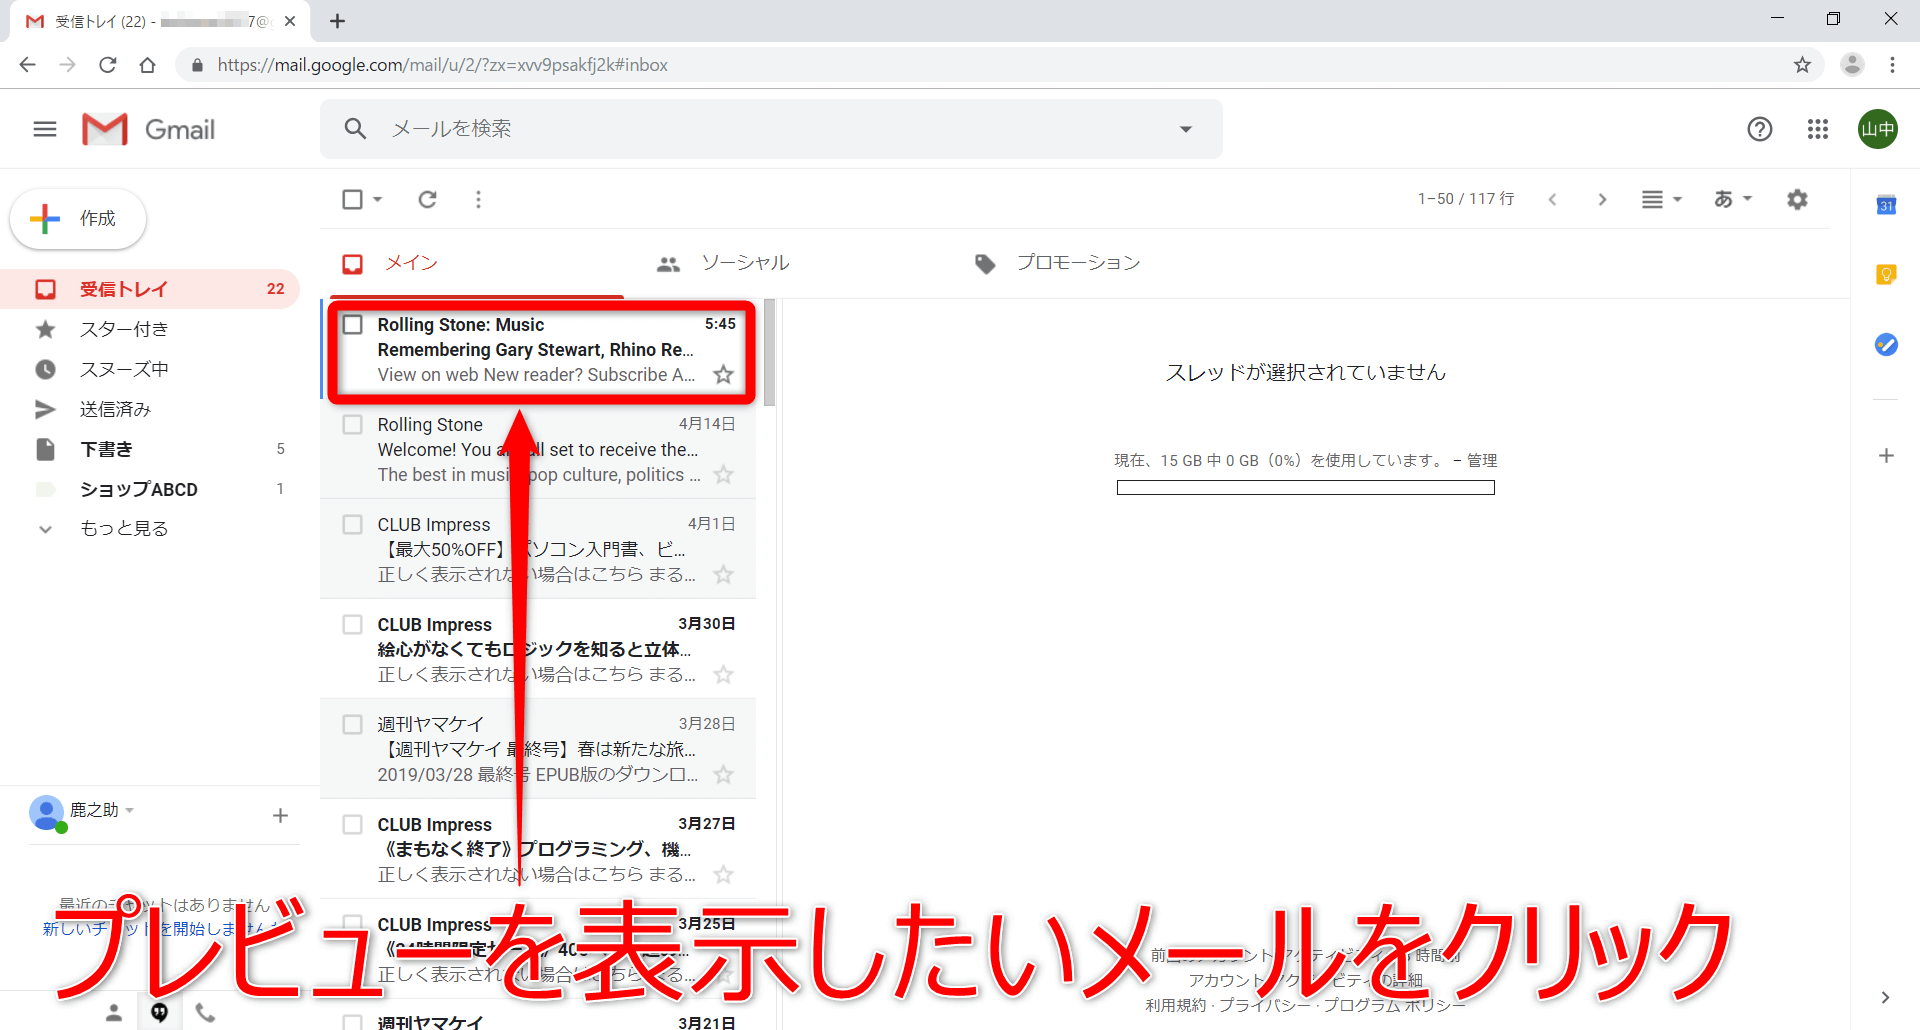The width and height of the screenshot is (1920, 1030).
Task: Expand もっと見る in sidebar
Action: pos(125,528)
